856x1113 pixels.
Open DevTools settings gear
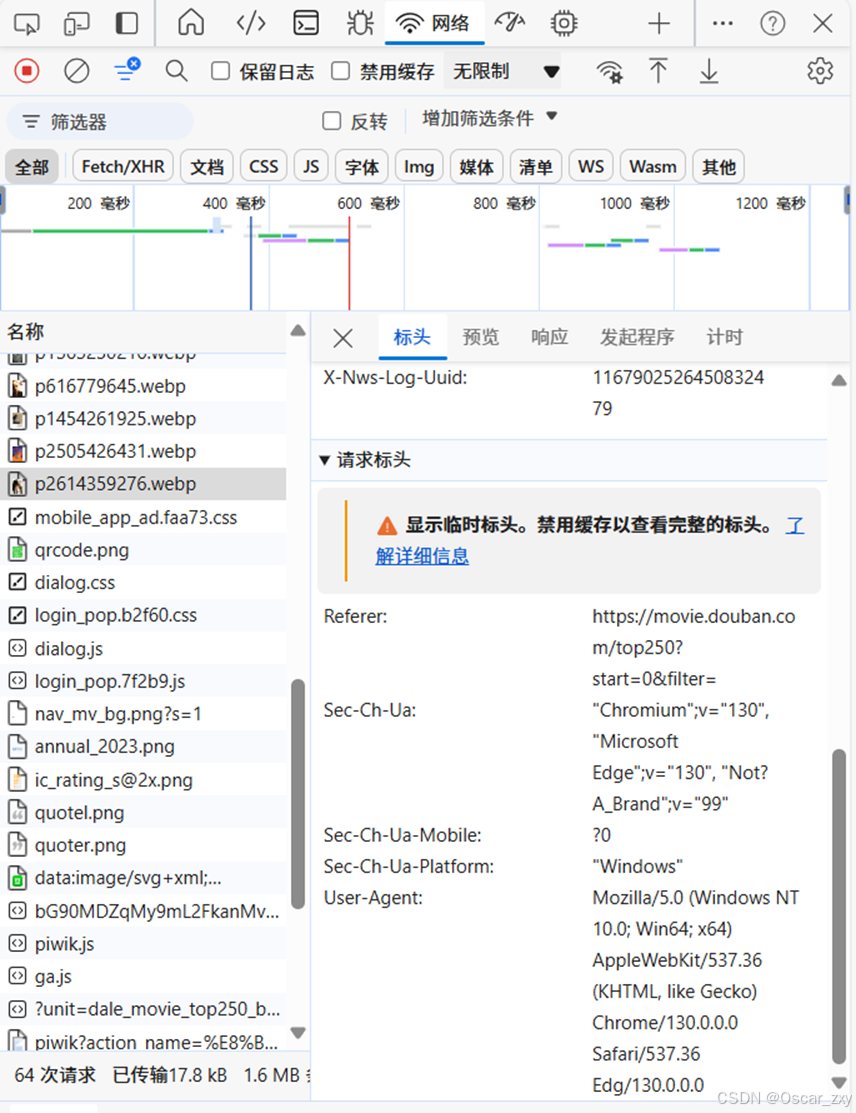[x=820, y=71]
